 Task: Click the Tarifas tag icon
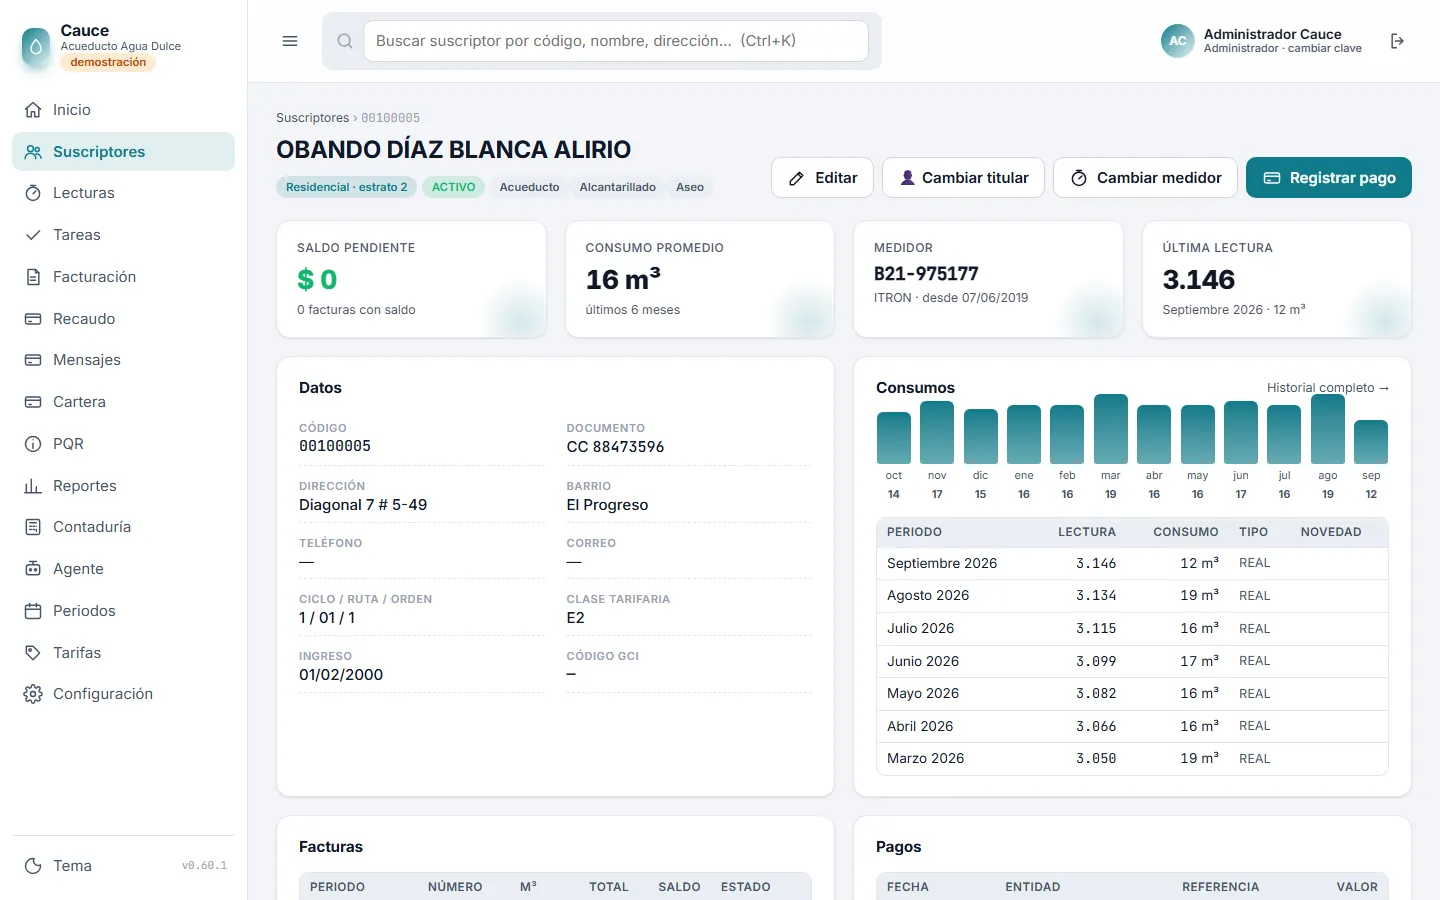pos(33,653)
